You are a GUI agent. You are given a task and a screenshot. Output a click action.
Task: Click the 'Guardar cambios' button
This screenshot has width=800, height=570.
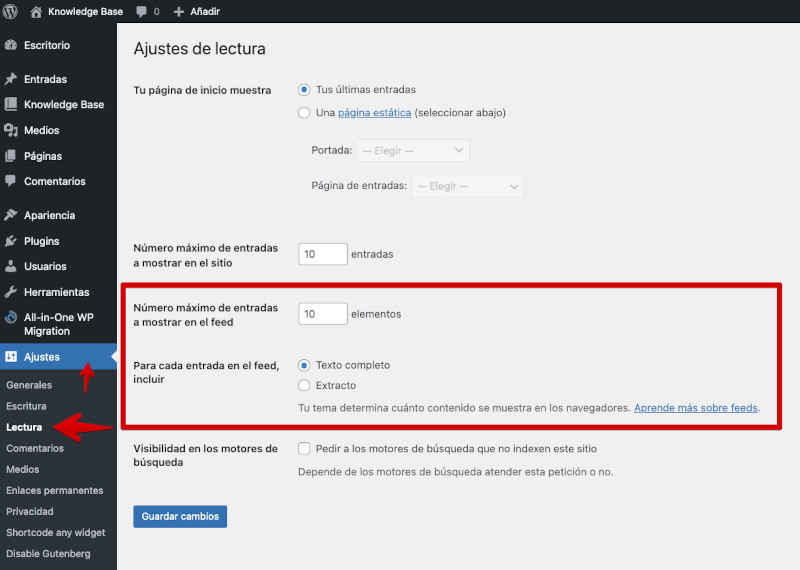[x=180, y=516]
